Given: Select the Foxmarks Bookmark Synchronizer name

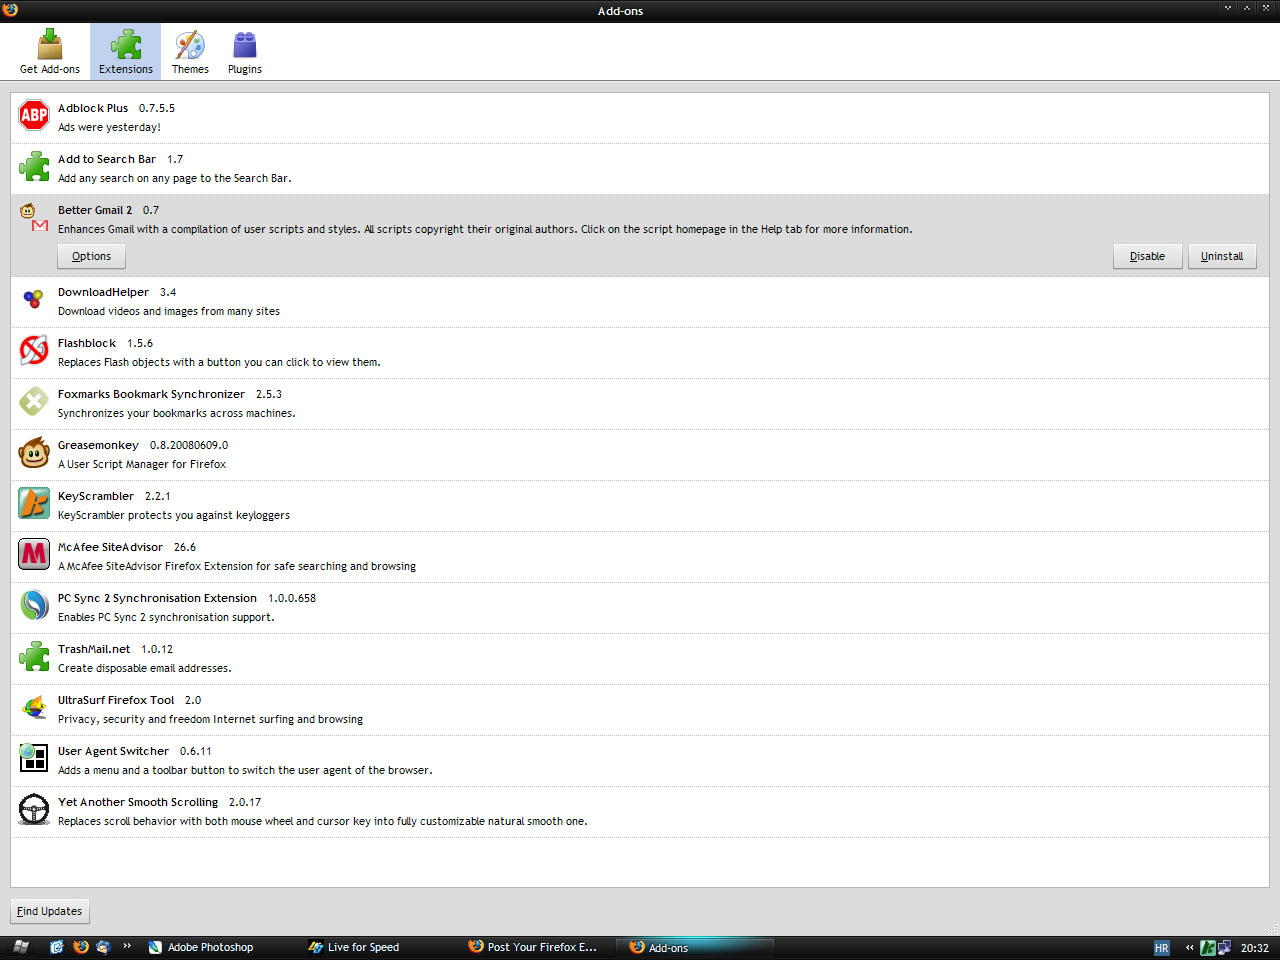Looking at the screenshot, I should (151, 394).
